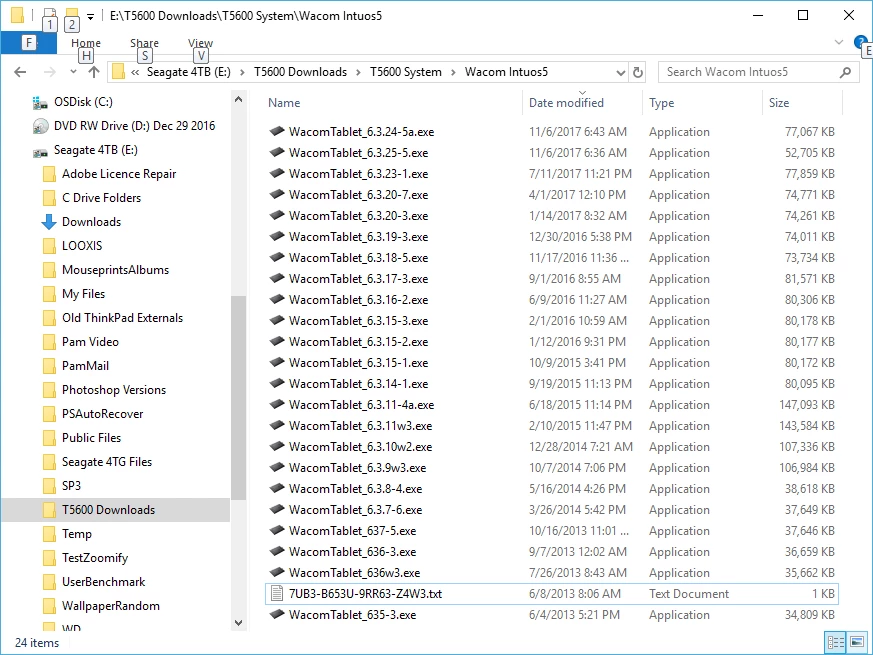
Task: Open the MouseprintsAlbums folder
Action: tap(115, 270)
